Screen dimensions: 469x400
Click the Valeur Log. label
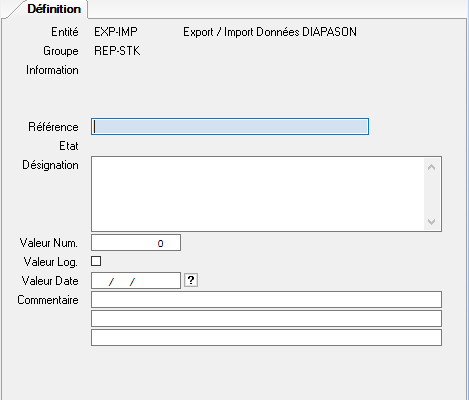point(51,262)
